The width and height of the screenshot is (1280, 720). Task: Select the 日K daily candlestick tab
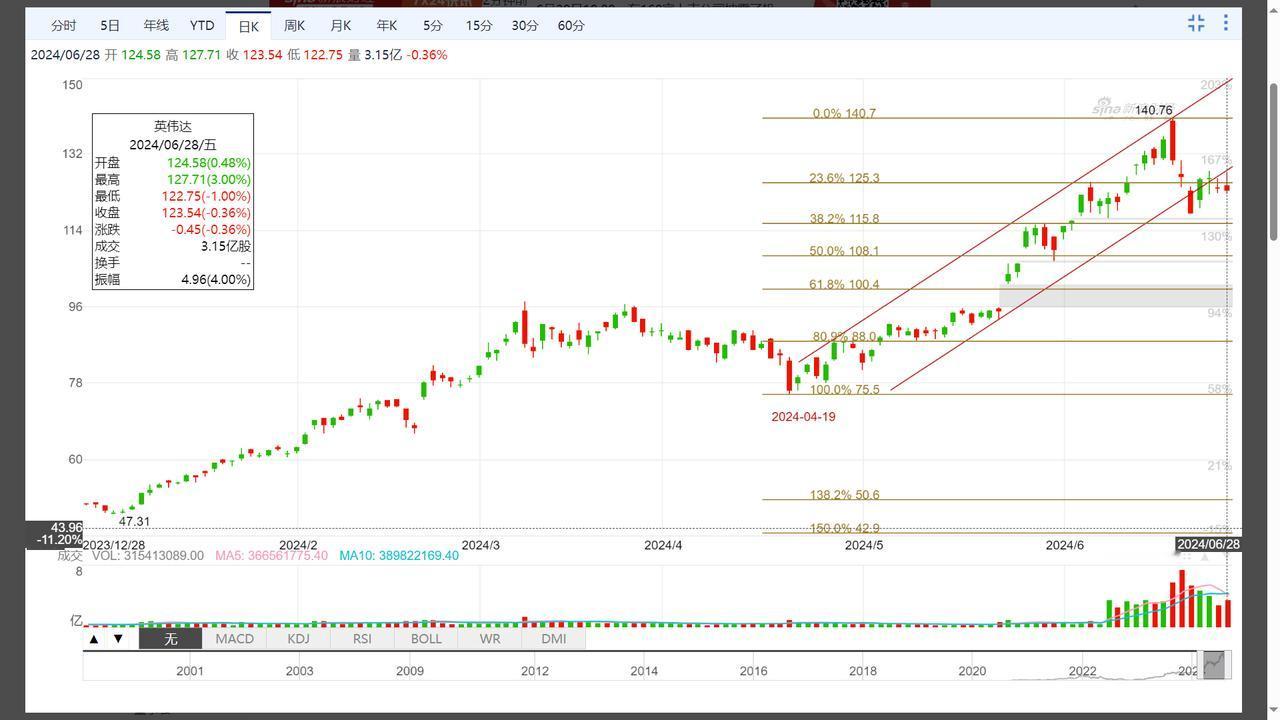248,26
